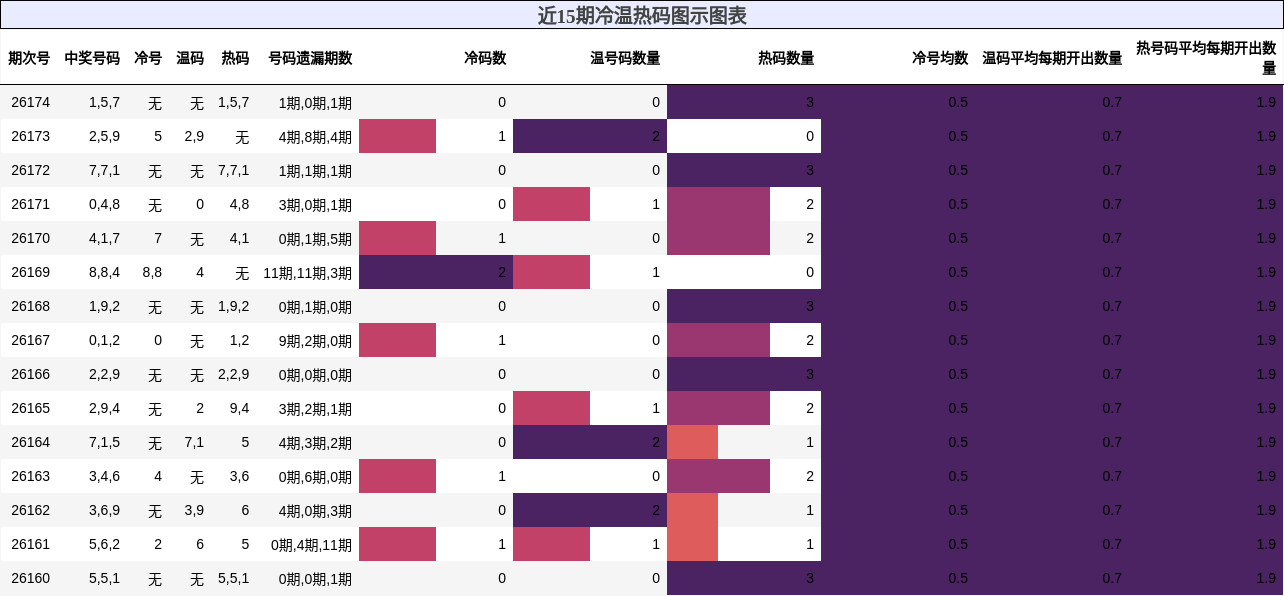1284x596 pixels.
Task: Click period number 26174
Action: click(x=30, y=102)
